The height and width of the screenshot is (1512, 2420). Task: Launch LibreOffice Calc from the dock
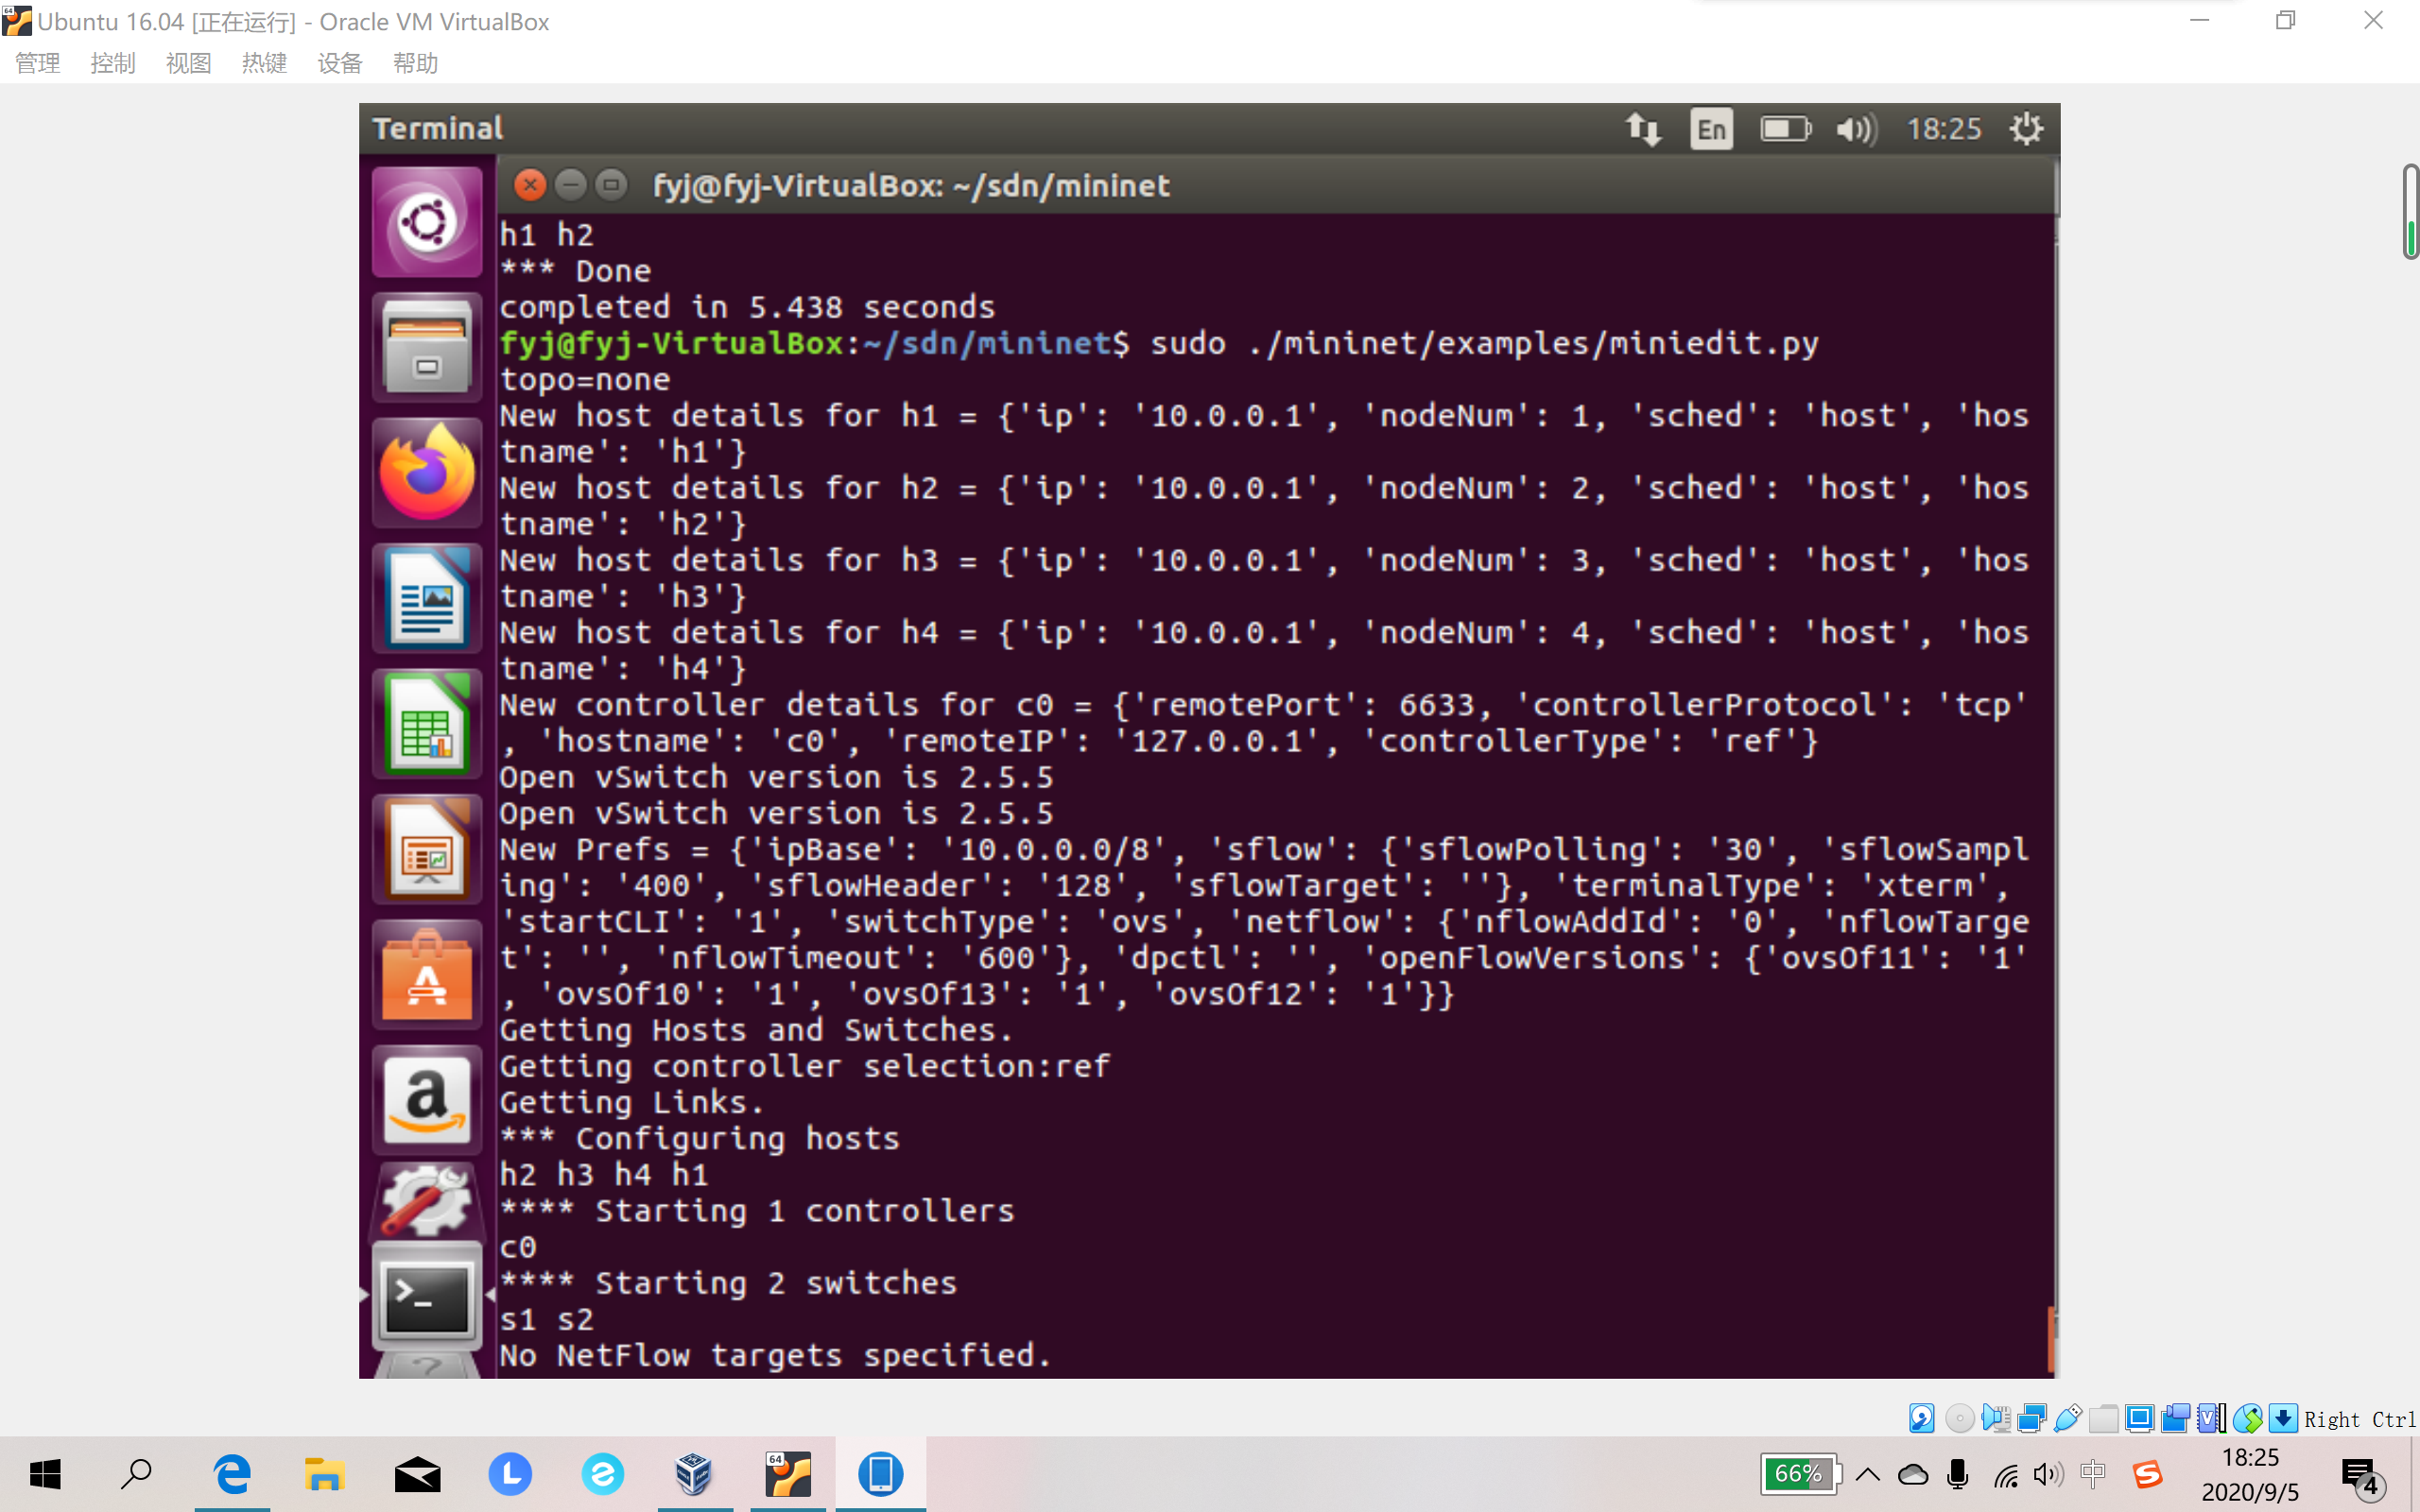[427, 724]
